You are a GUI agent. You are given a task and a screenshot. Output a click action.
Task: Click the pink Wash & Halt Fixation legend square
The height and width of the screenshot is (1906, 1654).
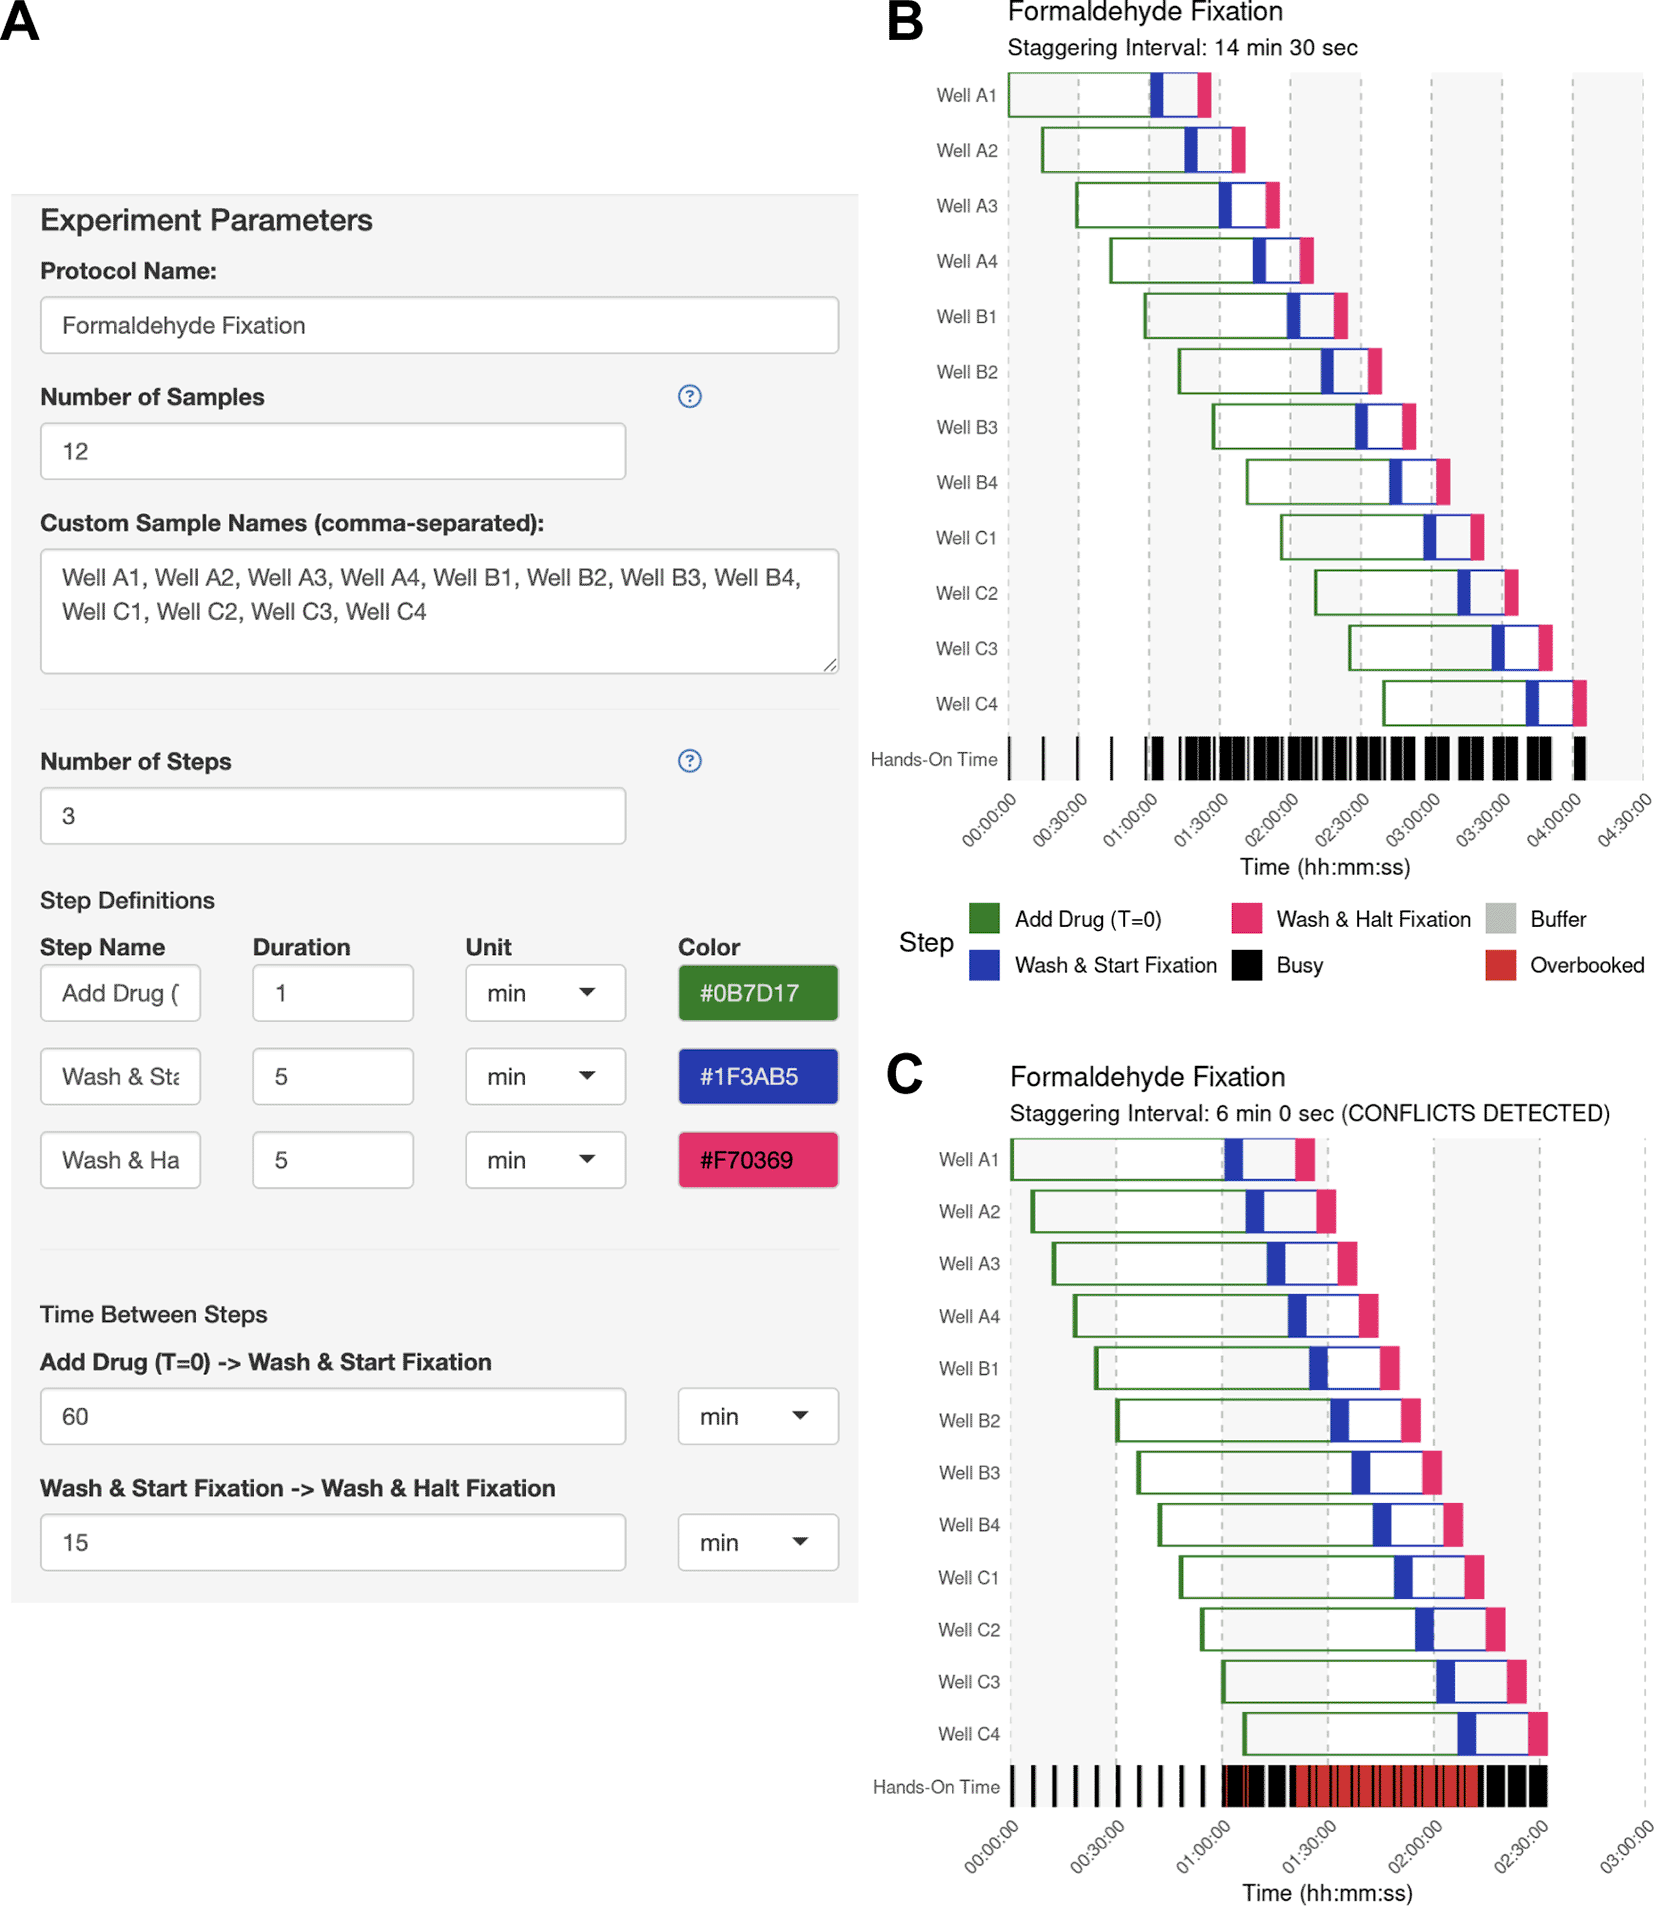[1246, 918]
